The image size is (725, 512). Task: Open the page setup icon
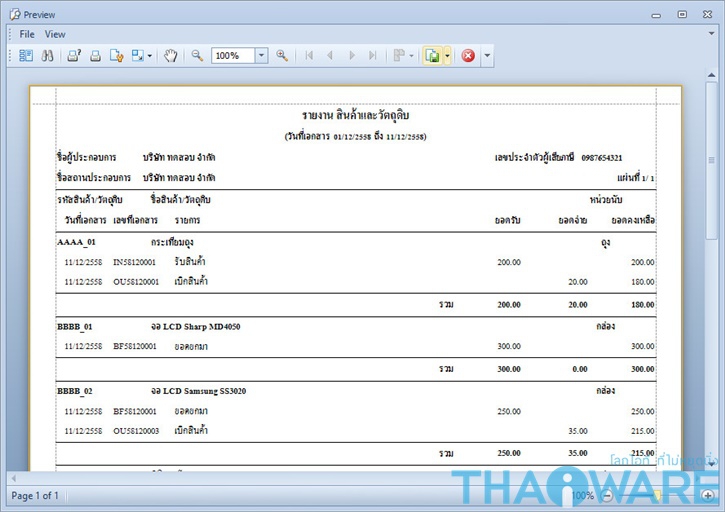coord(117,56)
